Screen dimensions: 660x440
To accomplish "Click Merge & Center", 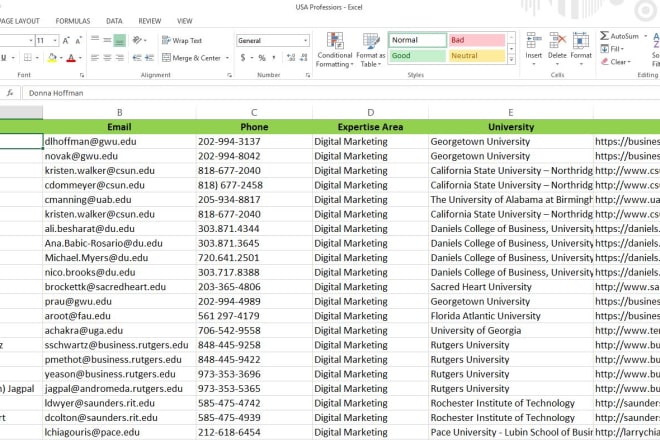I will (x=192, y=58).
